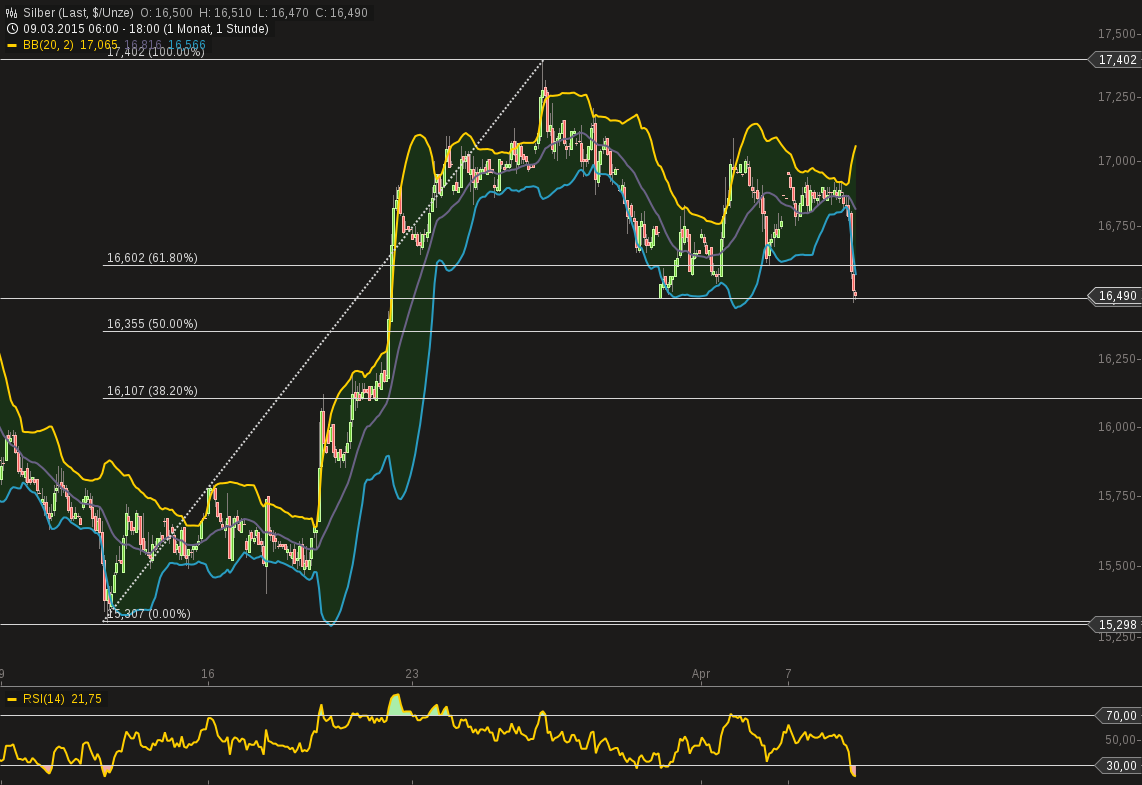Select the 61.80% Fibonacci level label
This screenshot has width=1142, height=785.
tap(152, 258)
